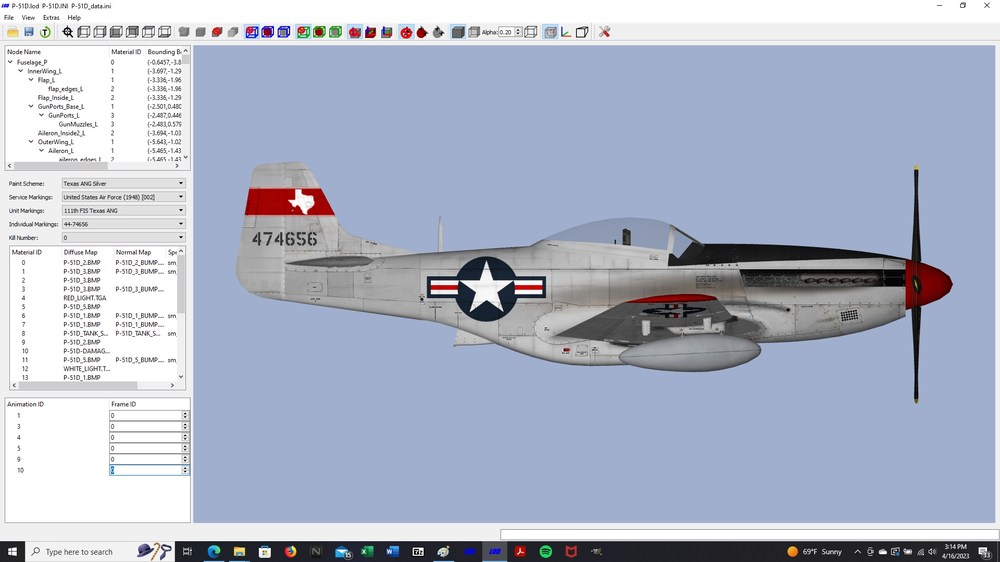Open the Extras menu
Image resolution: width=1000 pixels, height=562 pixels.
pos(51,18)
